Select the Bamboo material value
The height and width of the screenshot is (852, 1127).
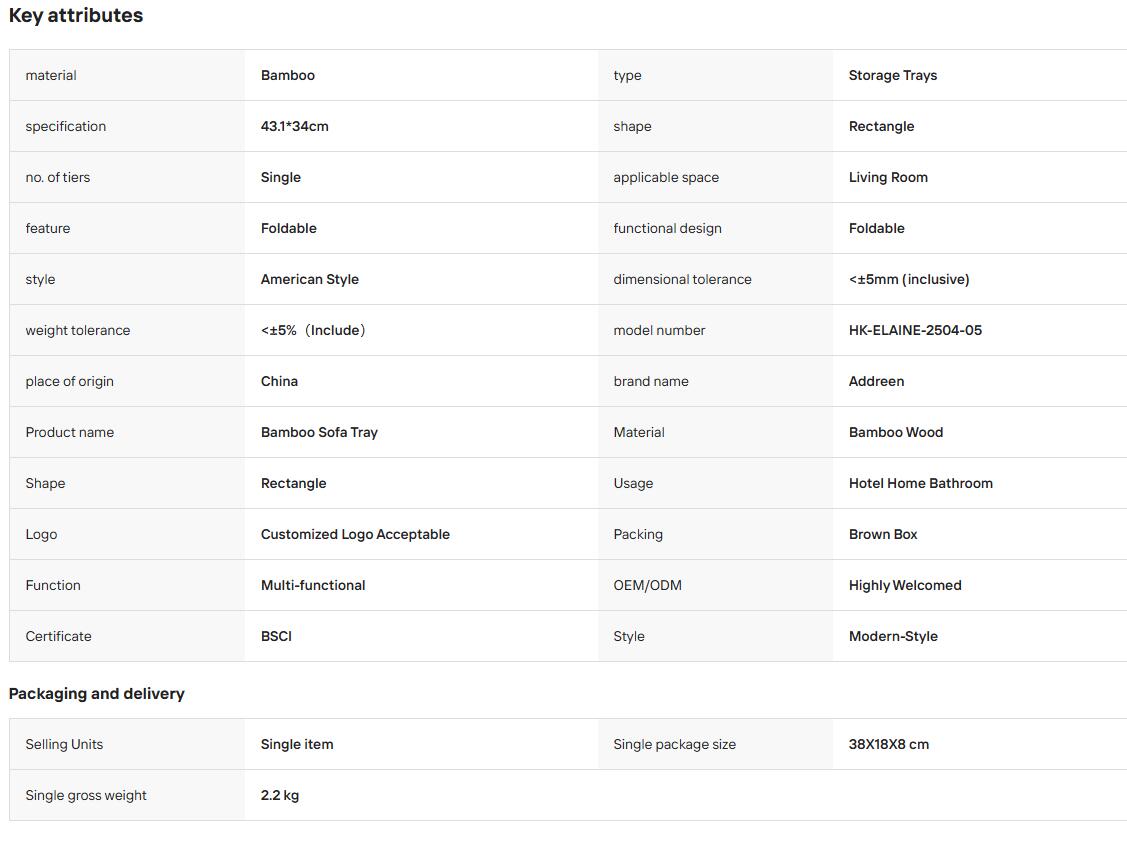[288, 75]
